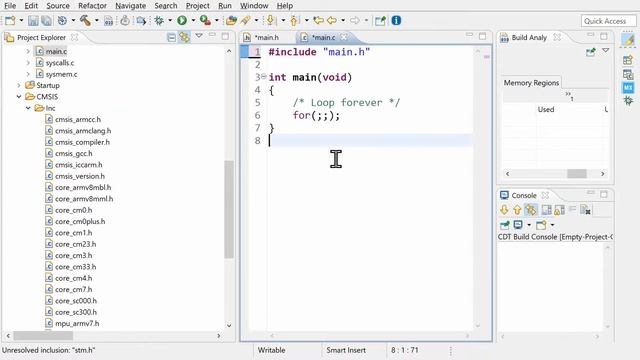The height and width of the screenshot is (360, 640).
Task: Click the binary file icon in toolbar
Action: pos(108,20)
